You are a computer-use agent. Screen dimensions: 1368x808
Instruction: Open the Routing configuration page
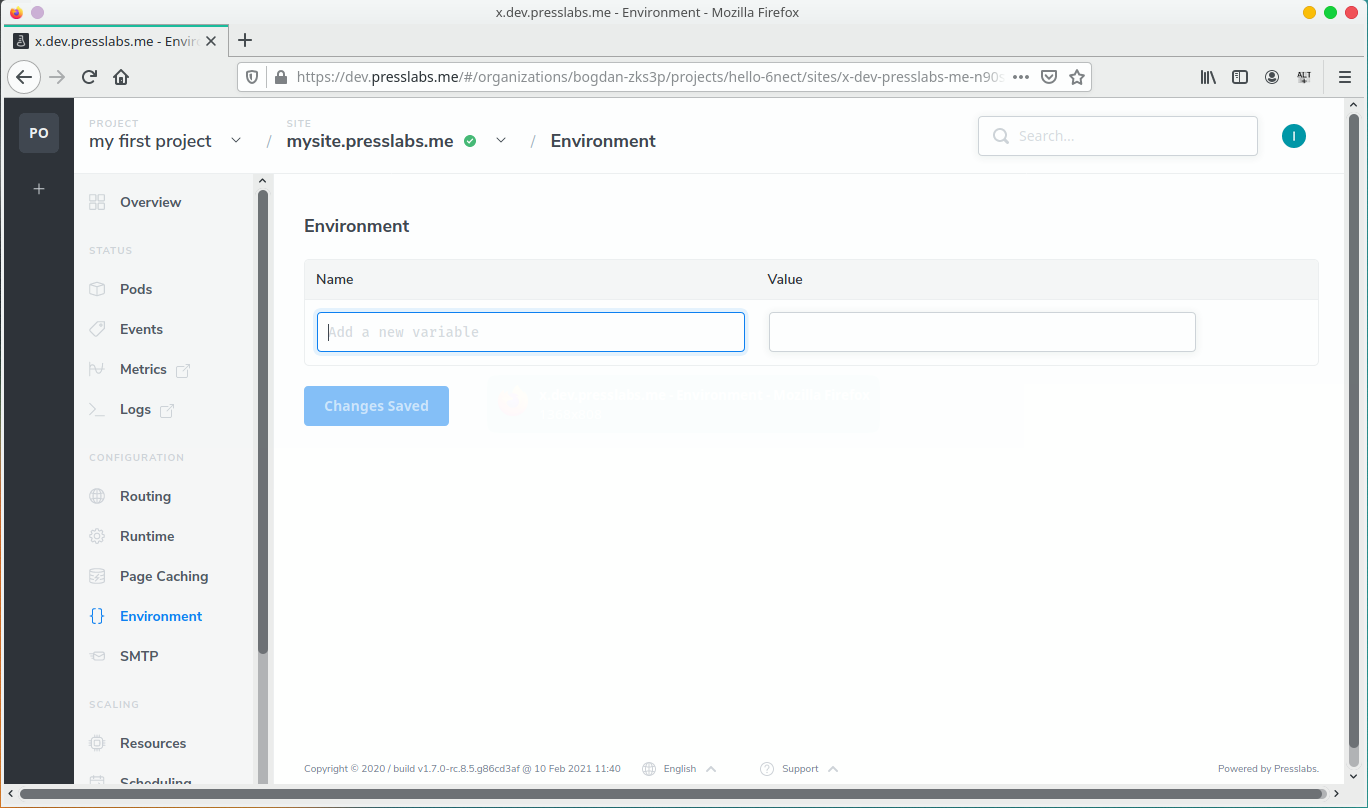click(x=145, y=496)
